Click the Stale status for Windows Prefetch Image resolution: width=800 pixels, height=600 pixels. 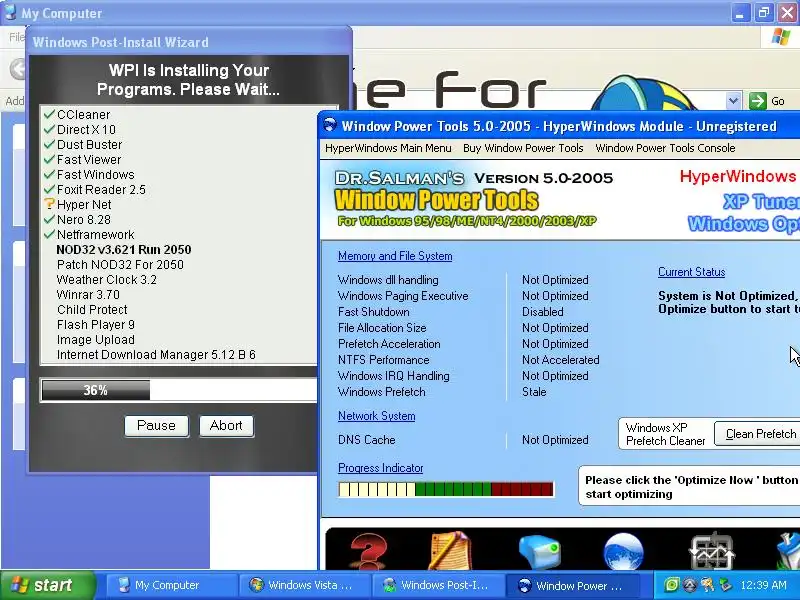pyautogui.click(x=534, y=392)
